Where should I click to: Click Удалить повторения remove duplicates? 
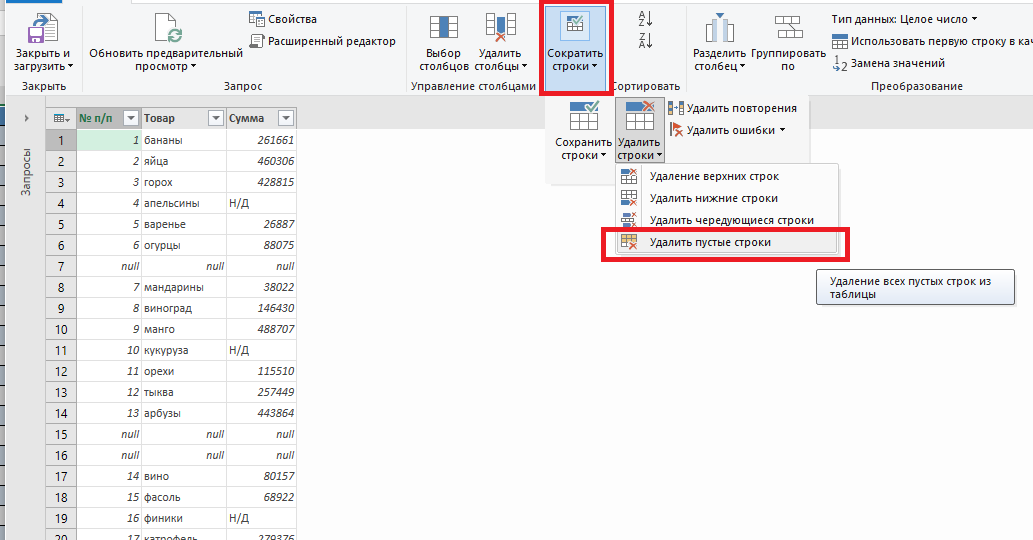tap(733, 108)
